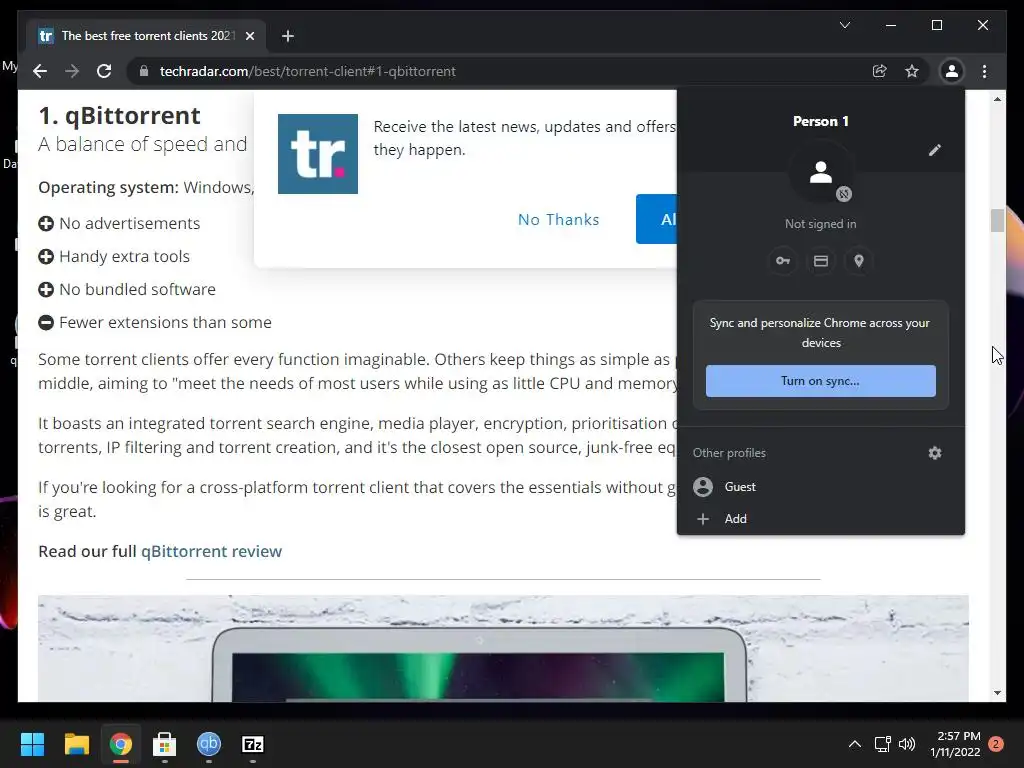Show hidden system tray icons
1024x768 pixels.
pos(854,744)
